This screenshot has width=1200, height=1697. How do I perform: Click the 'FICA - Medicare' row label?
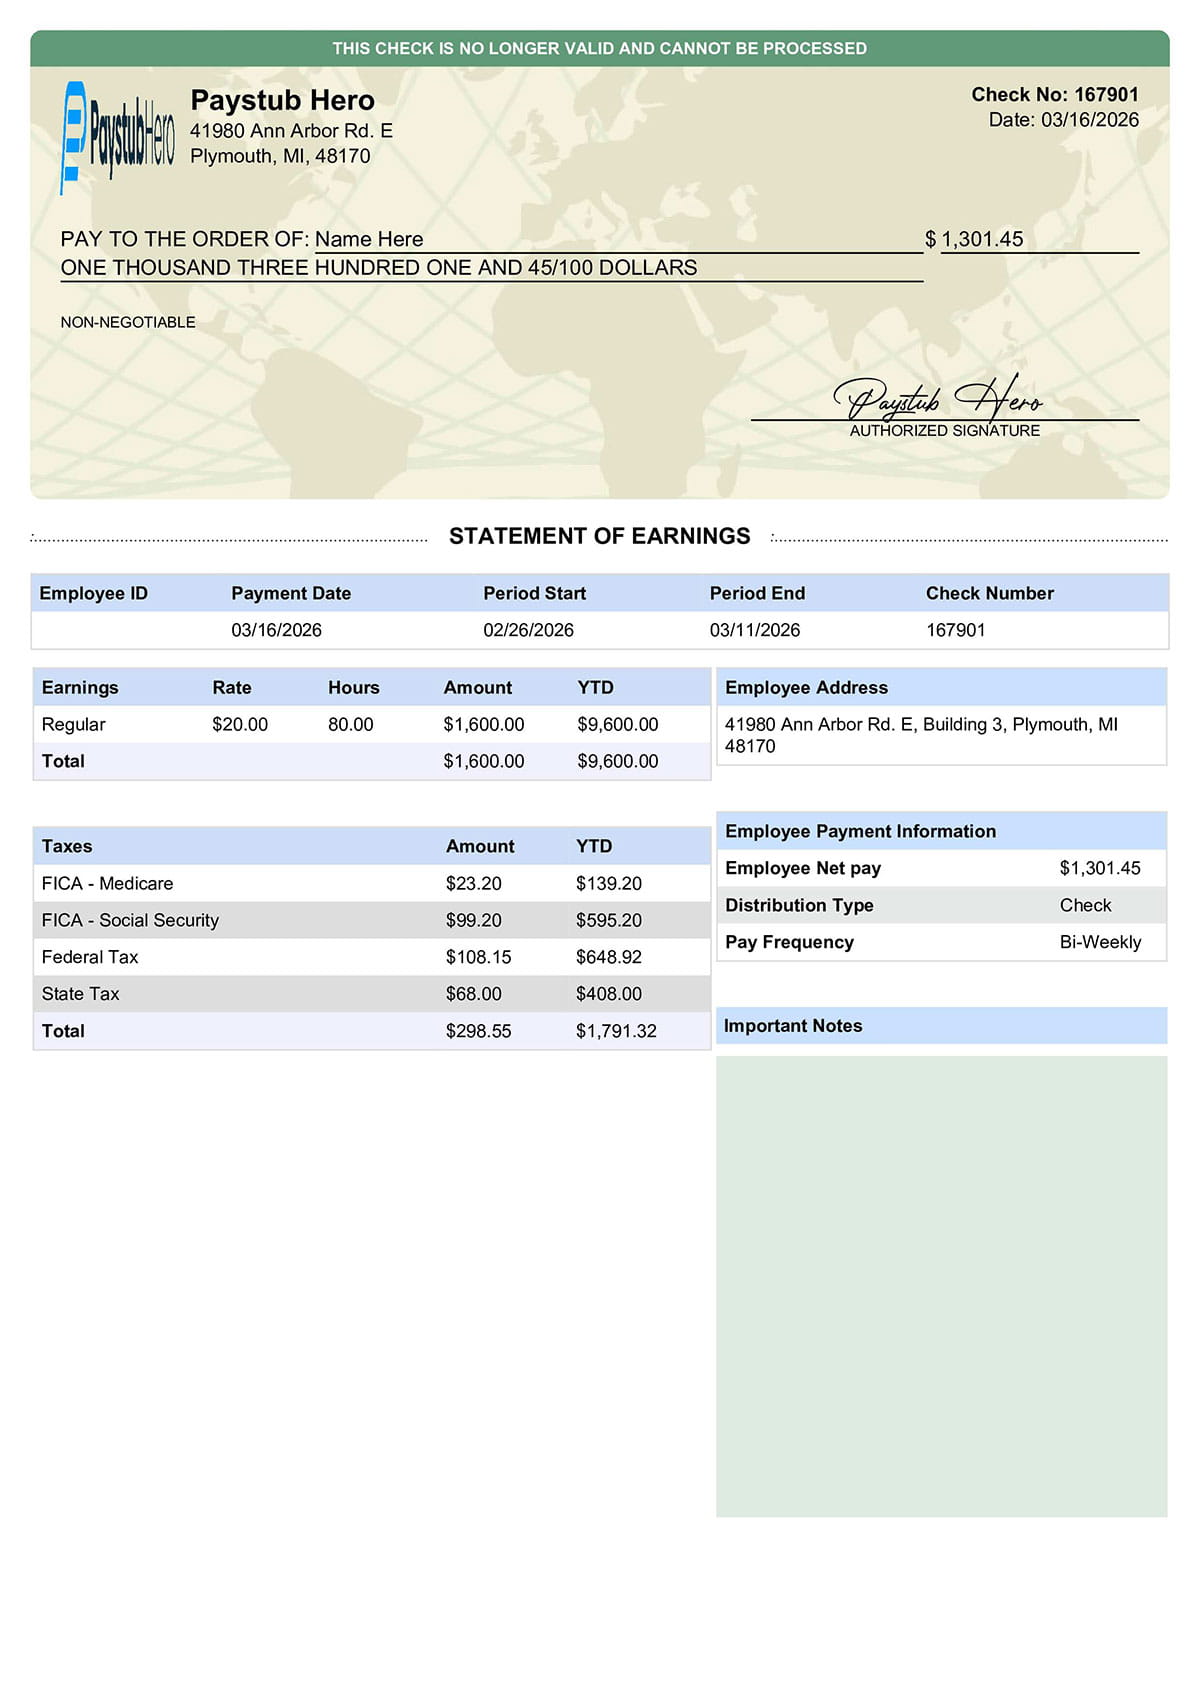click(107, 883)
